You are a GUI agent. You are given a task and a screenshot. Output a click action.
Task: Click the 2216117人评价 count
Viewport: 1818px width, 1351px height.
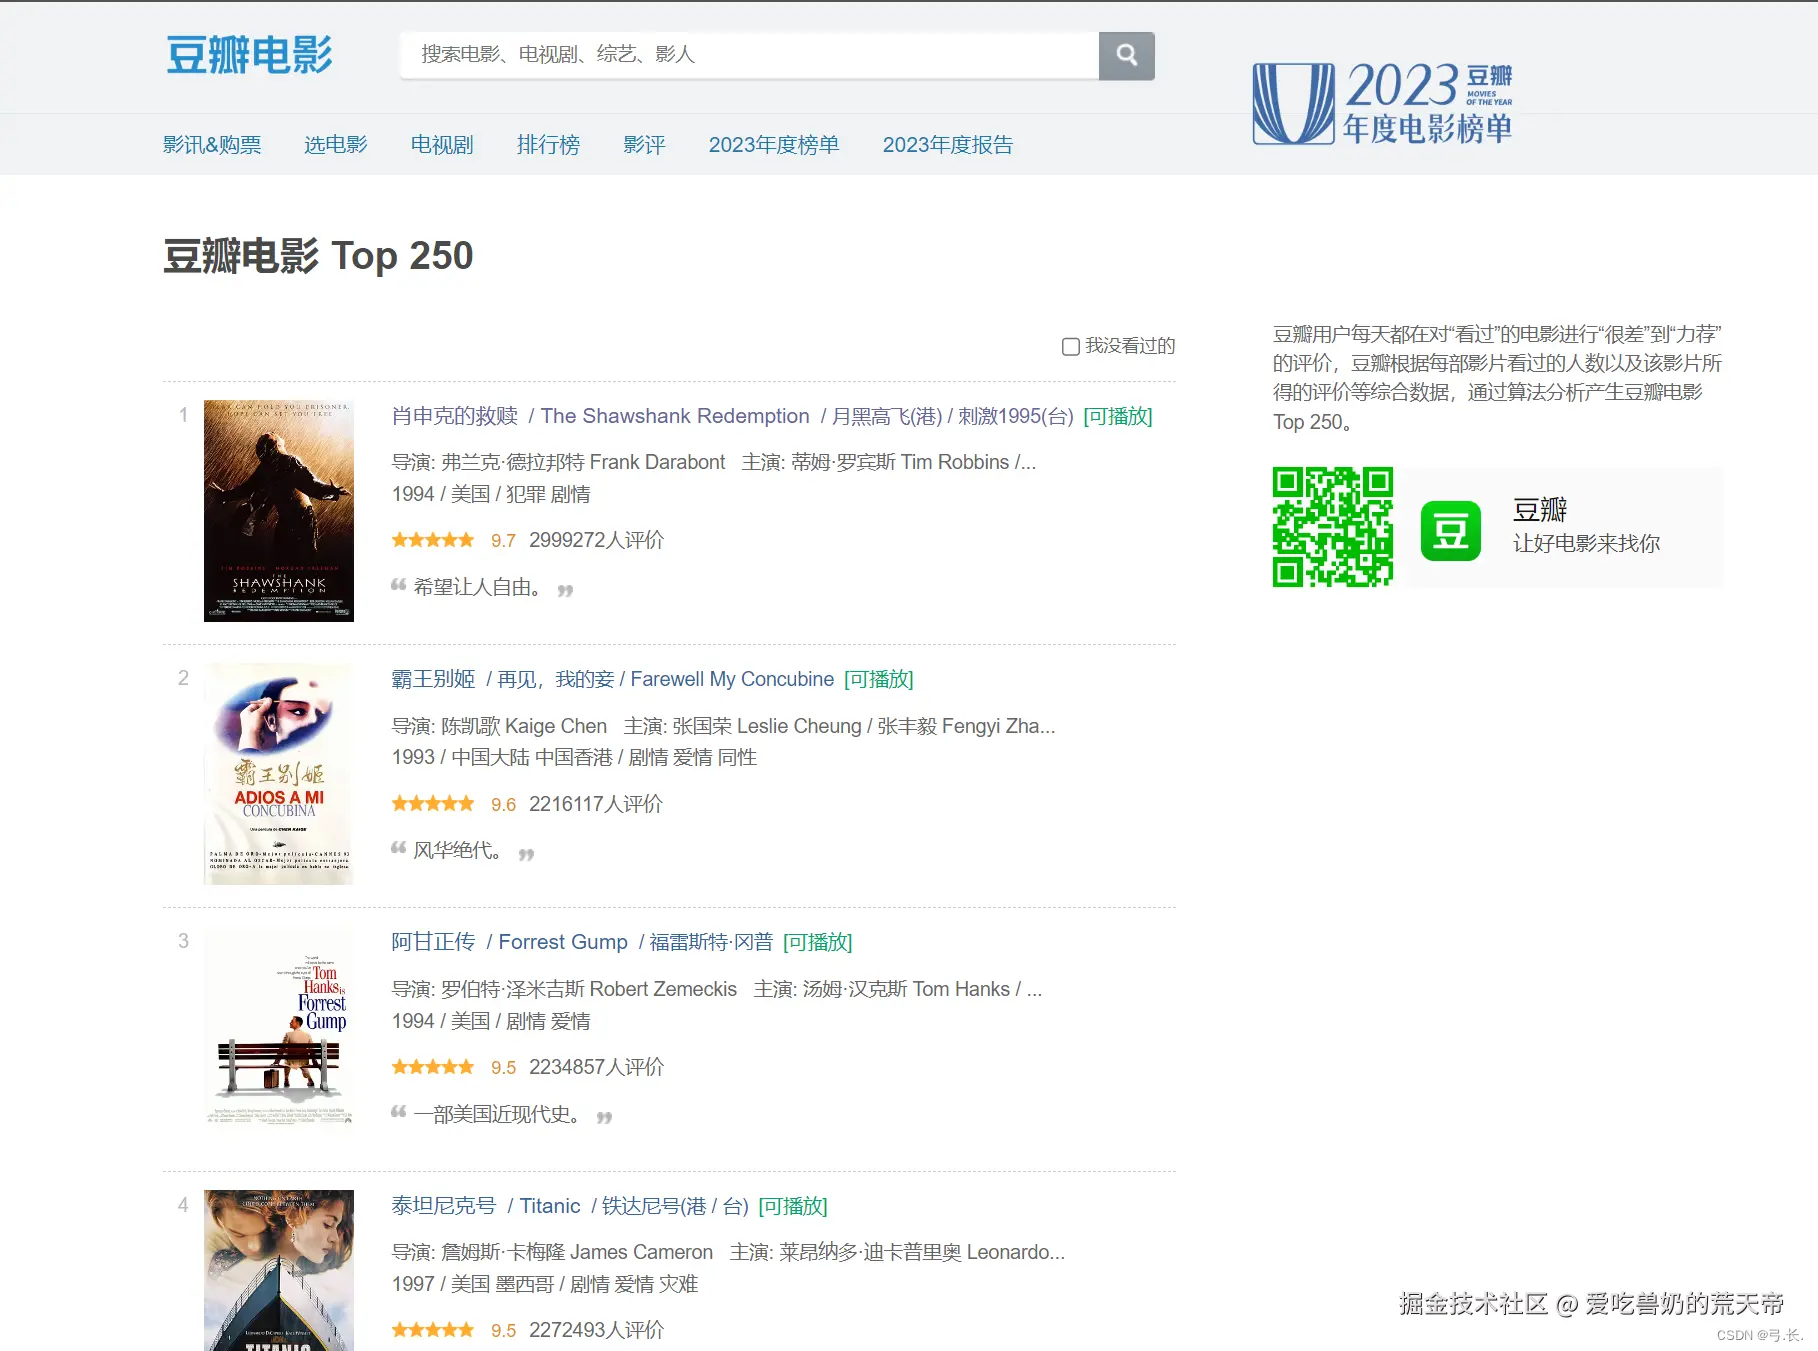[596, 804]
